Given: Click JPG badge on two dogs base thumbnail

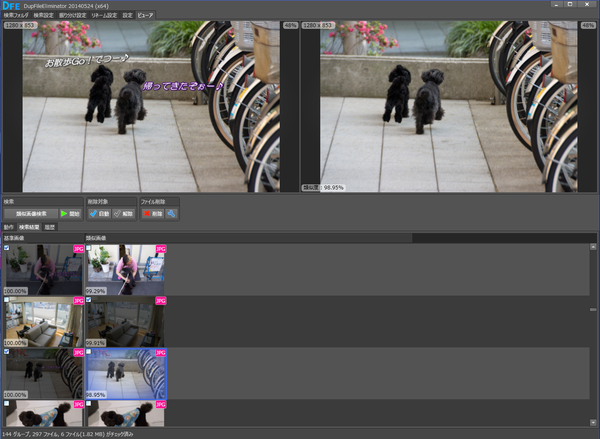Looking at the screenshot, I should tap(78, 353).
